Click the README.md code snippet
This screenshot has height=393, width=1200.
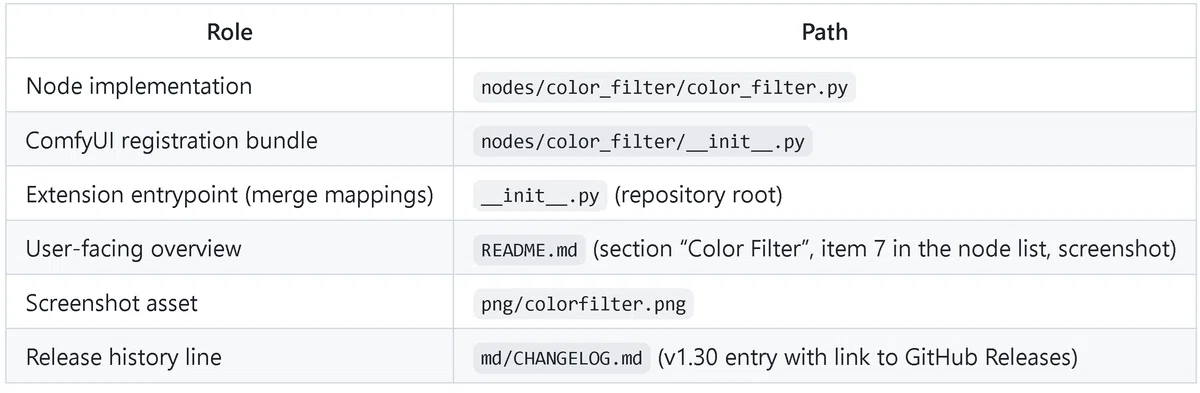529,249
